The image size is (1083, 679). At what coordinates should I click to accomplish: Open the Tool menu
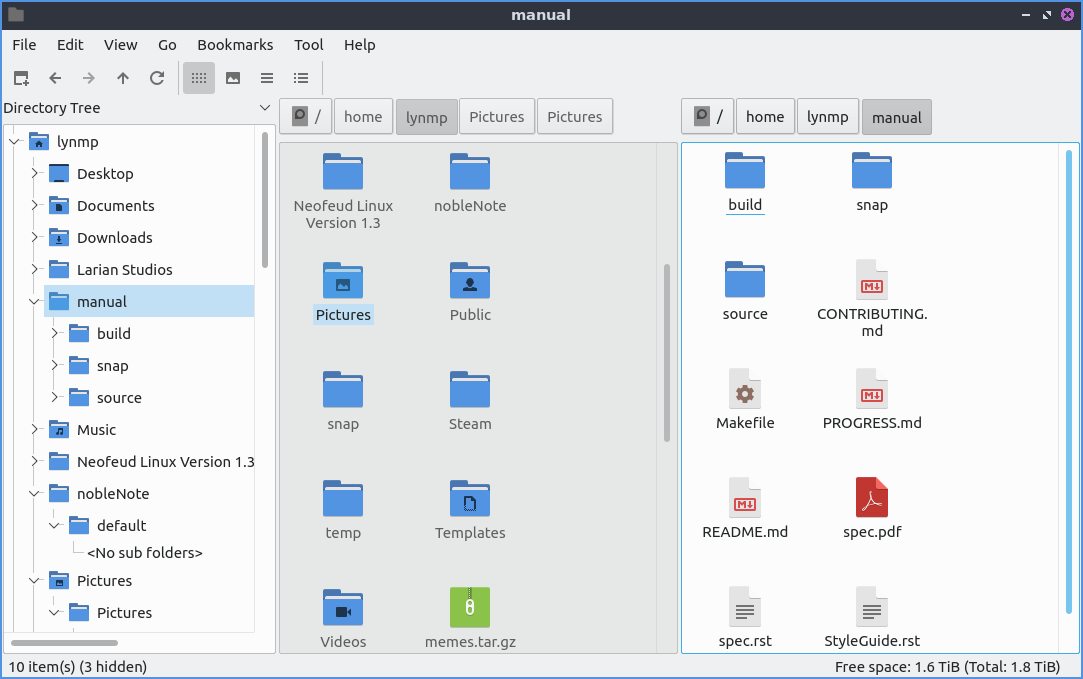click(308, 45)
